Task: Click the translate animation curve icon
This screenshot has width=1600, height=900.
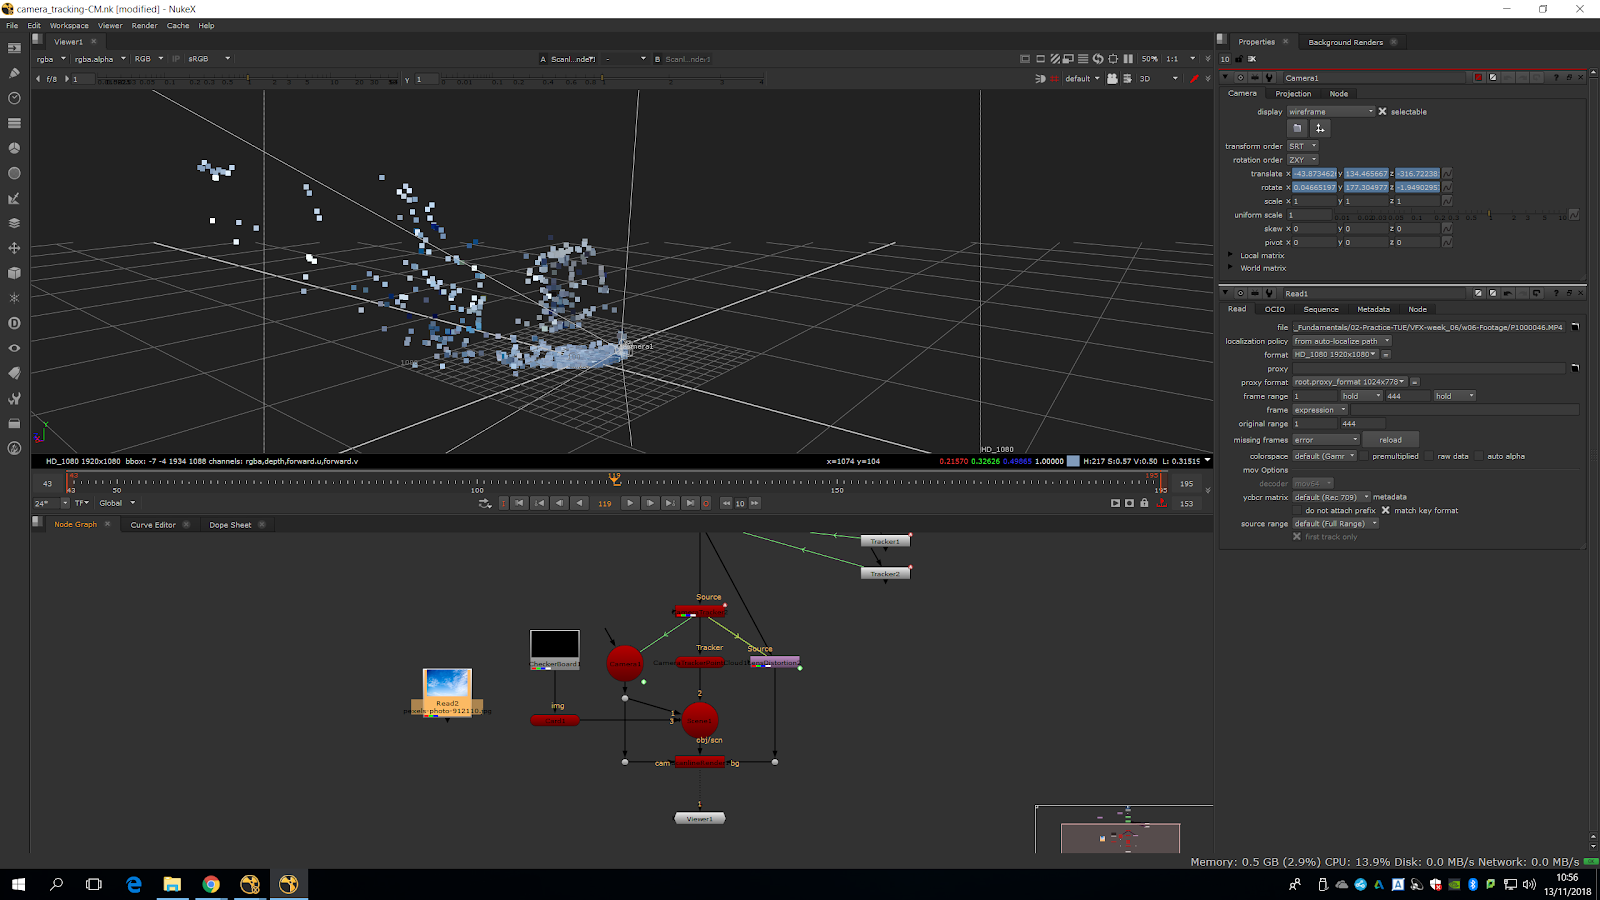Action: [1447, 174]
